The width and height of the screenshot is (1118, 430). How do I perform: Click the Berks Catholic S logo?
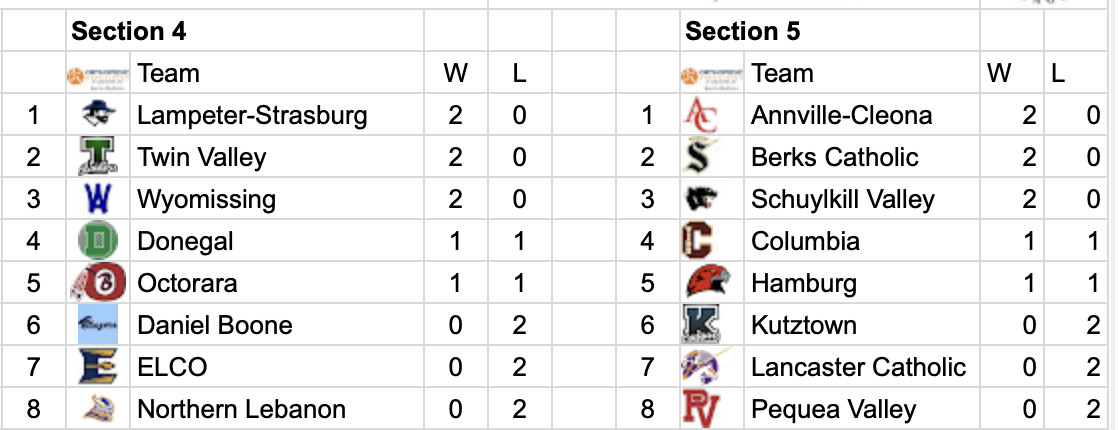pyautogui.click(x=698, y=157)
